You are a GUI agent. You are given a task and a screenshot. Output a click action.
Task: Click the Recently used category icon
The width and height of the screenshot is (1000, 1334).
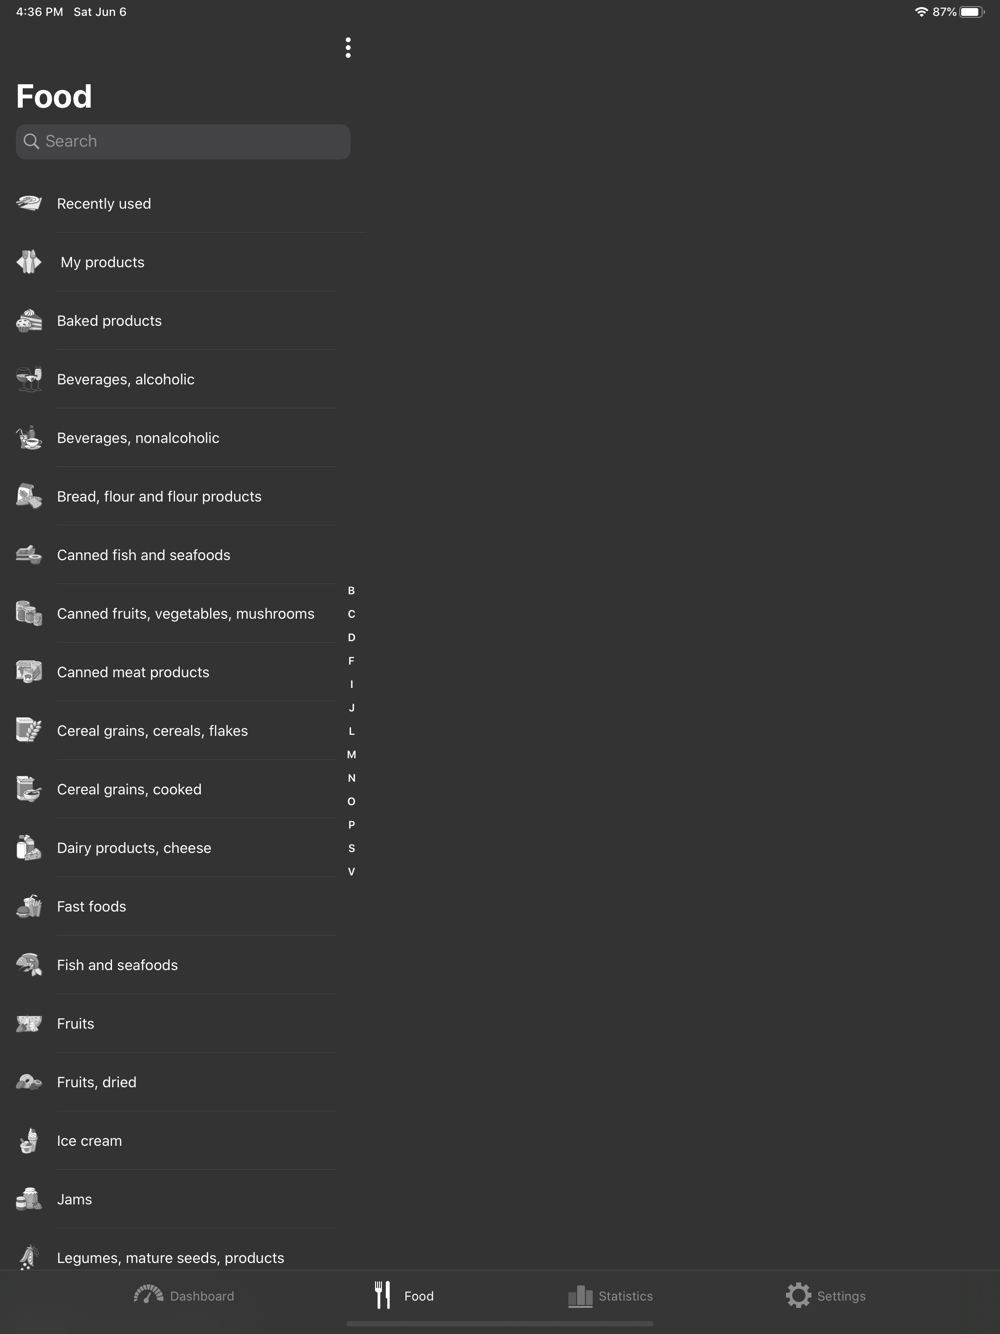29,203
